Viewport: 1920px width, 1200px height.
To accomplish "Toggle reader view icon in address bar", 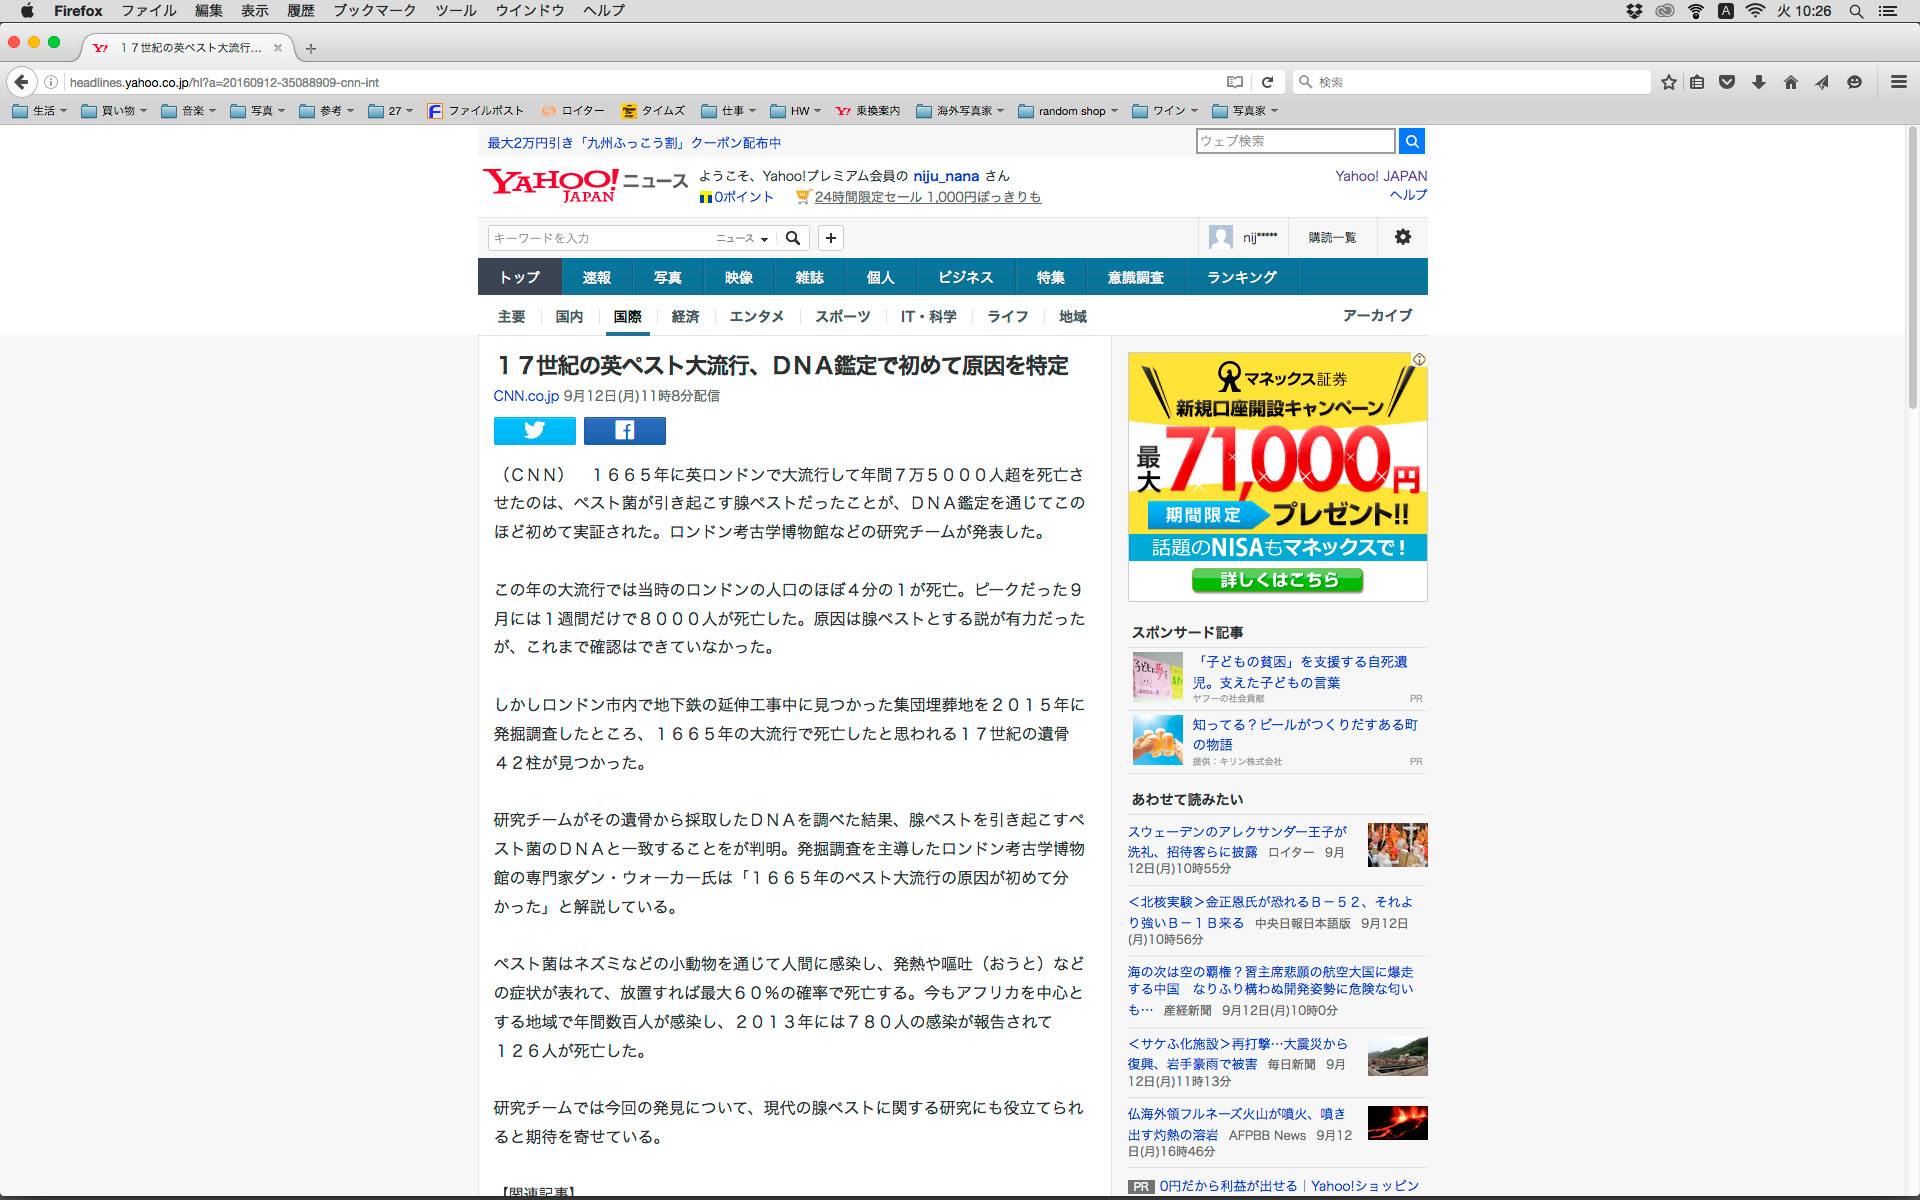I will tap(1235, 82).
